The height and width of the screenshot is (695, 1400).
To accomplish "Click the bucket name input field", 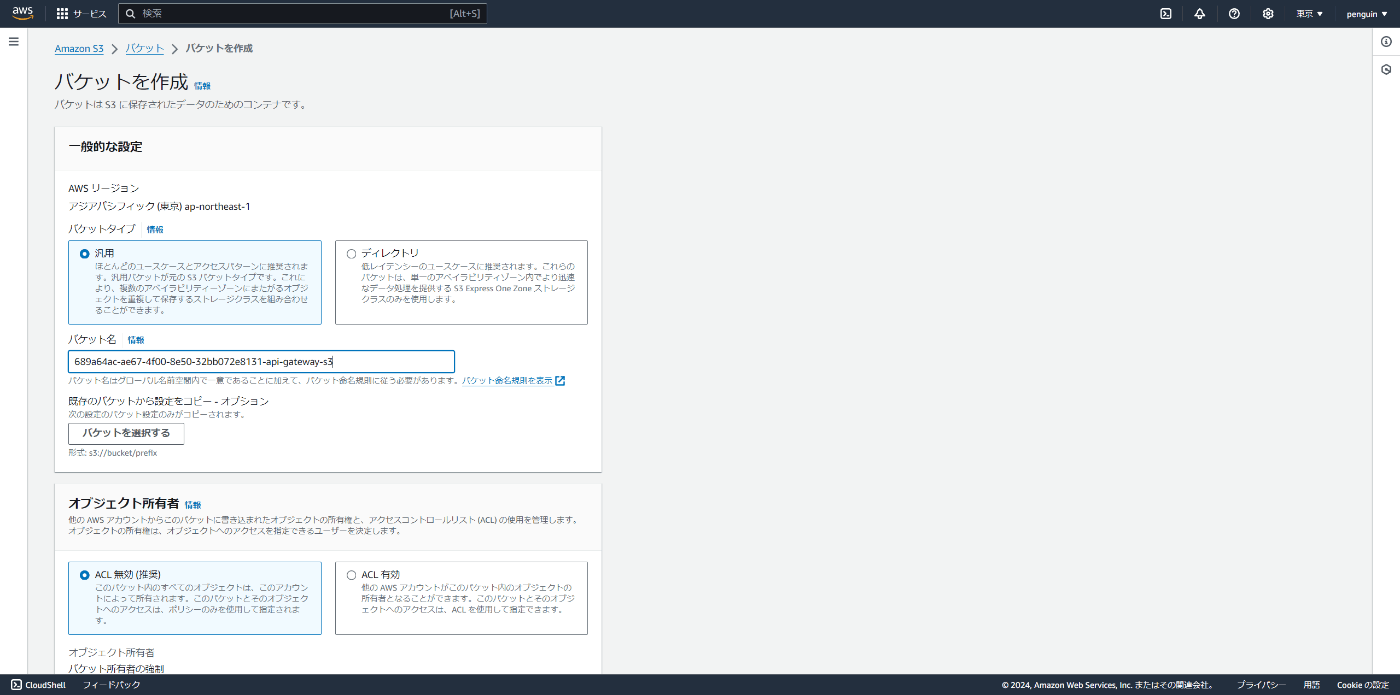I will point(261,361).
